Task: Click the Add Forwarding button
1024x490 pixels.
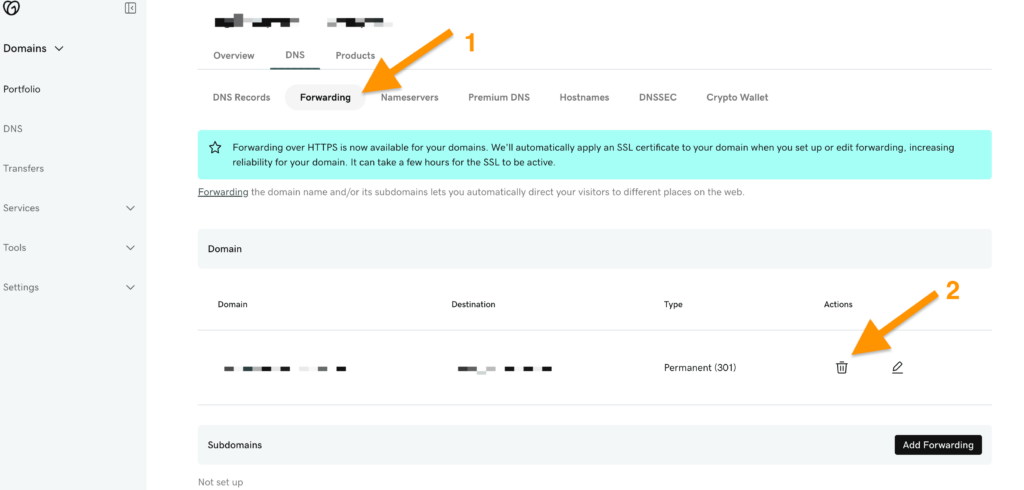Action: 938,445
